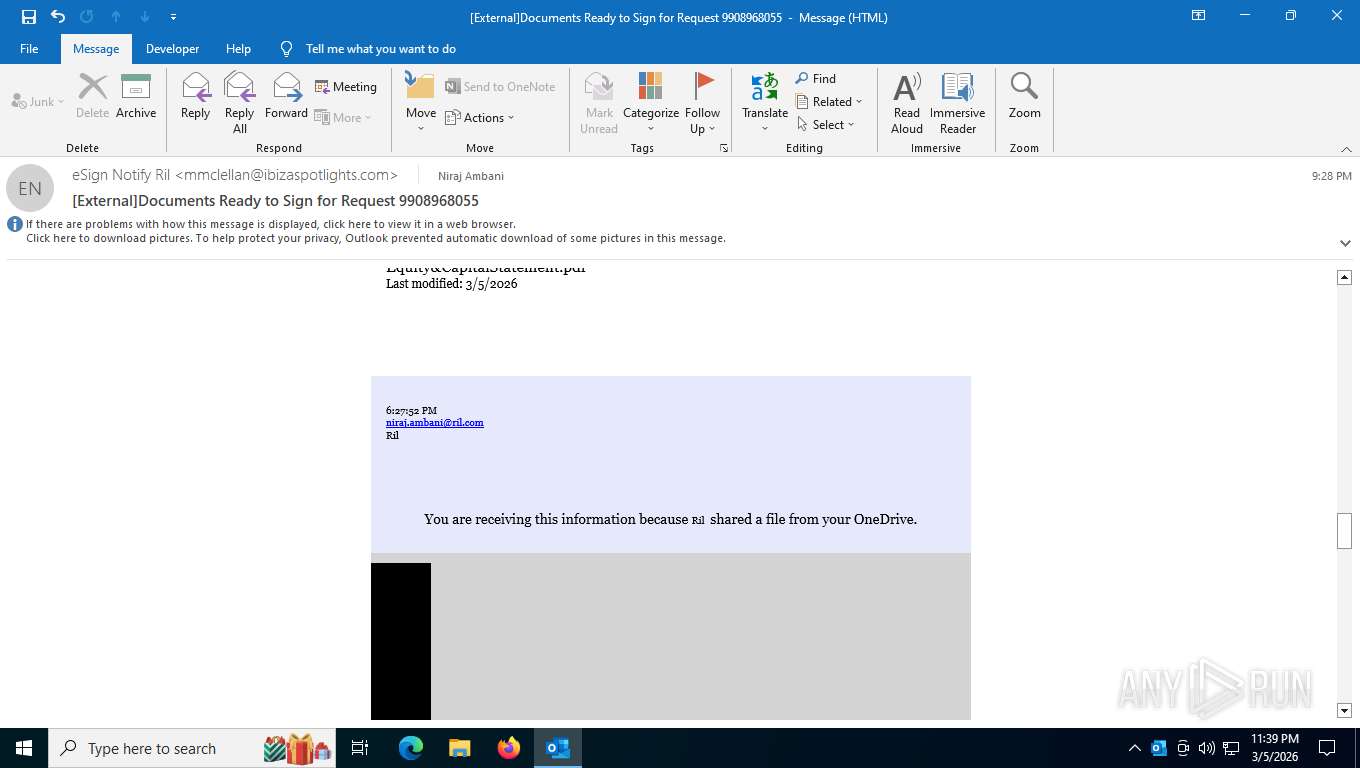This screenshot has height=768, width=1360.
Task: Open the Translate menu
Action: pos(765,102)
